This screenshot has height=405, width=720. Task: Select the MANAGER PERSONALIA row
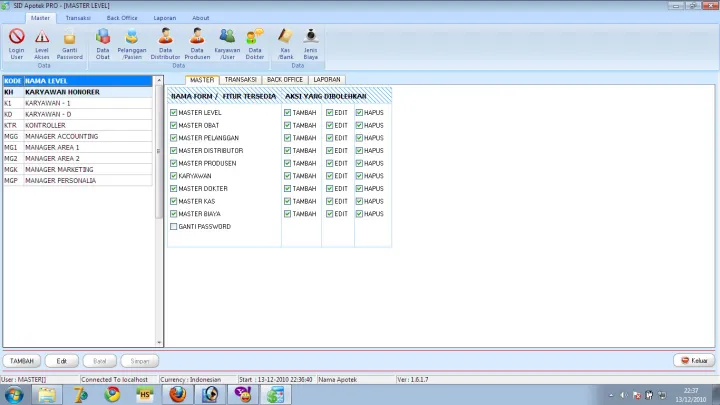pos(78,180)
